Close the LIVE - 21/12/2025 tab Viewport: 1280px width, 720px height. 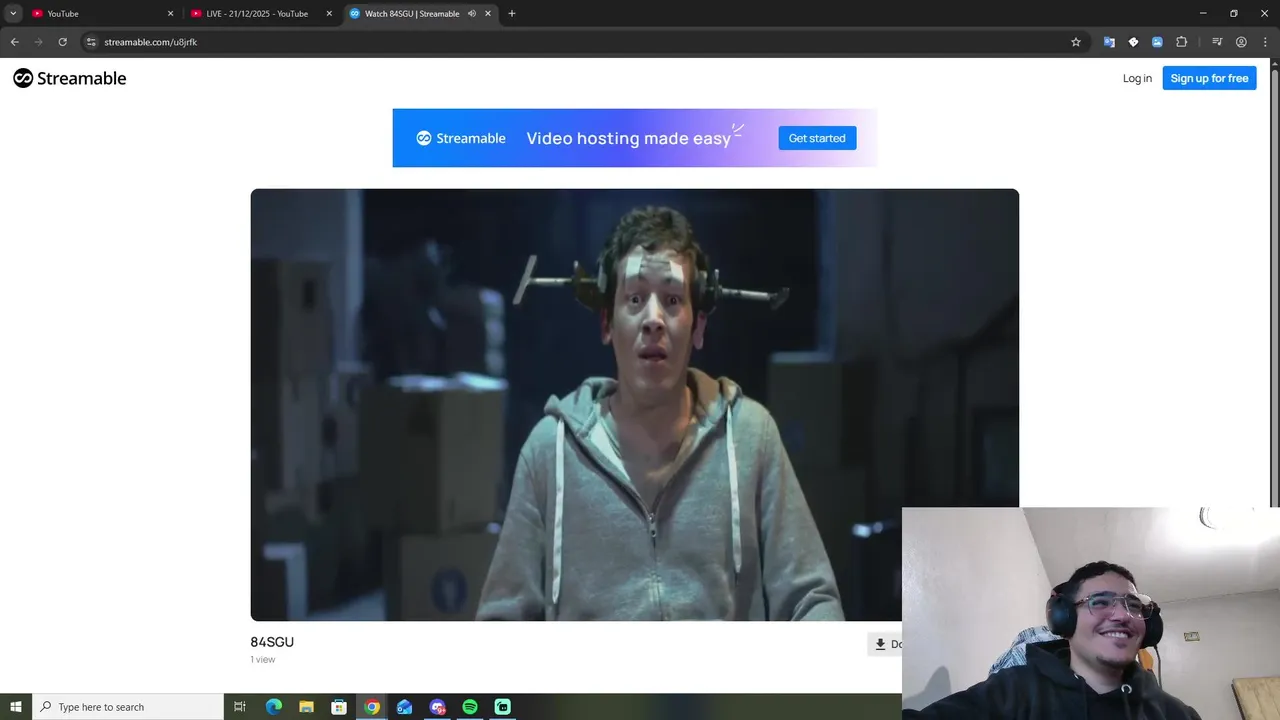[329, 14]
